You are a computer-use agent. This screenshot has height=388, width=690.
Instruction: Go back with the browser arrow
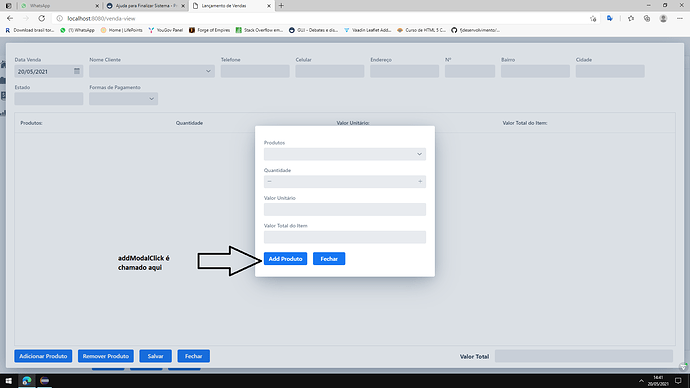pyautogui.click(x=10, y=18)
